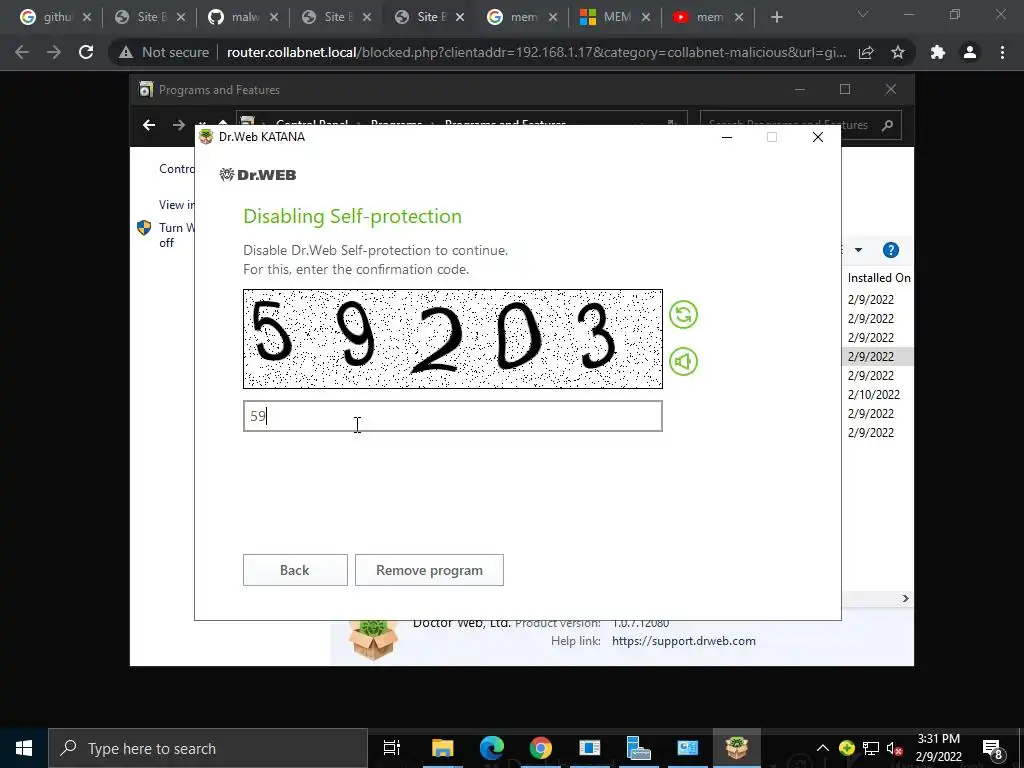Screen dimensions: 1024x768
Task: Open the support.drweb.com help link
Action: pos(684,641)
